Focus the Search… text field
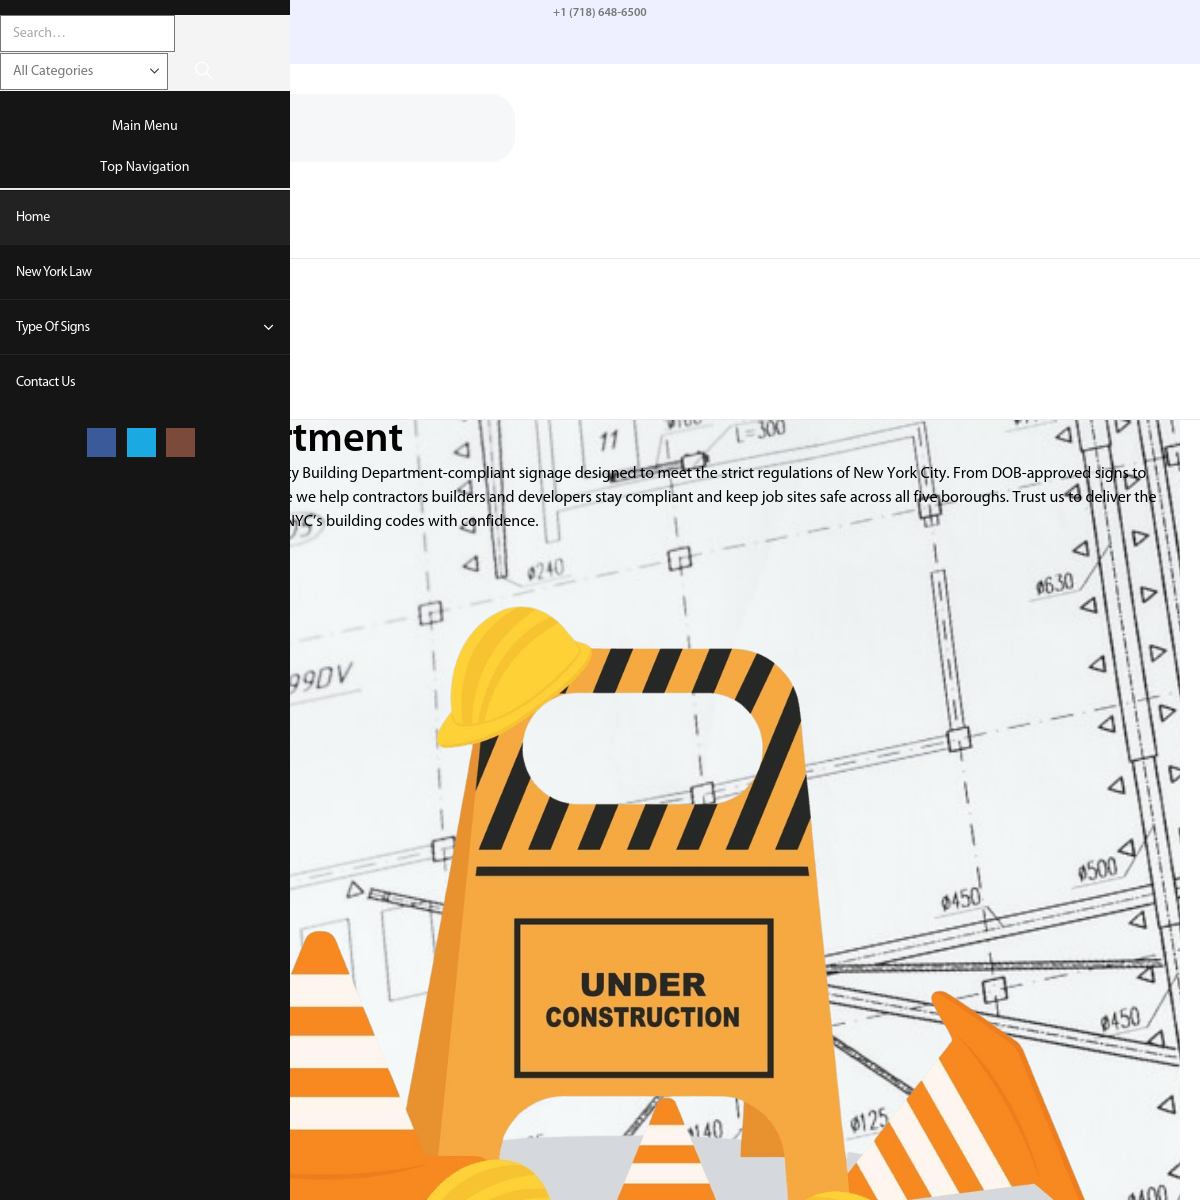 pyautogui.click(x=87, y=33)
